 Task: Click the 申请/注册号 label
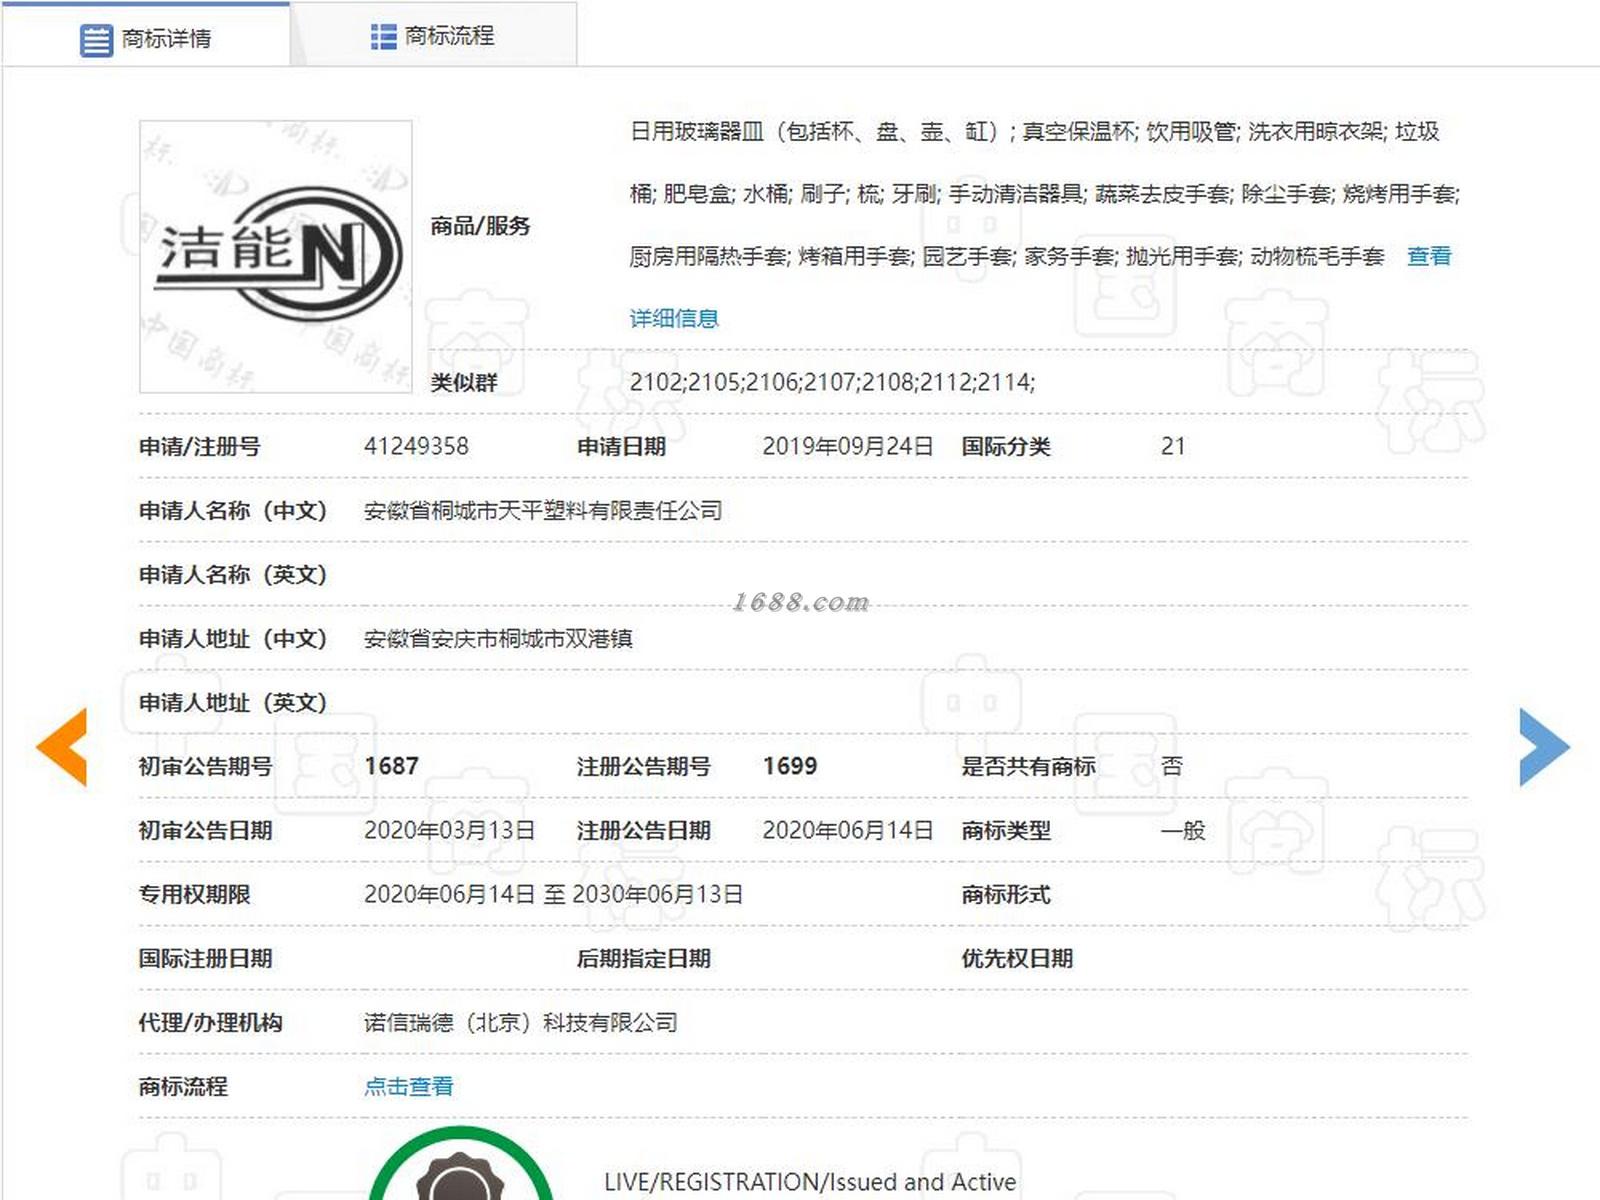(x=199, y=446)
